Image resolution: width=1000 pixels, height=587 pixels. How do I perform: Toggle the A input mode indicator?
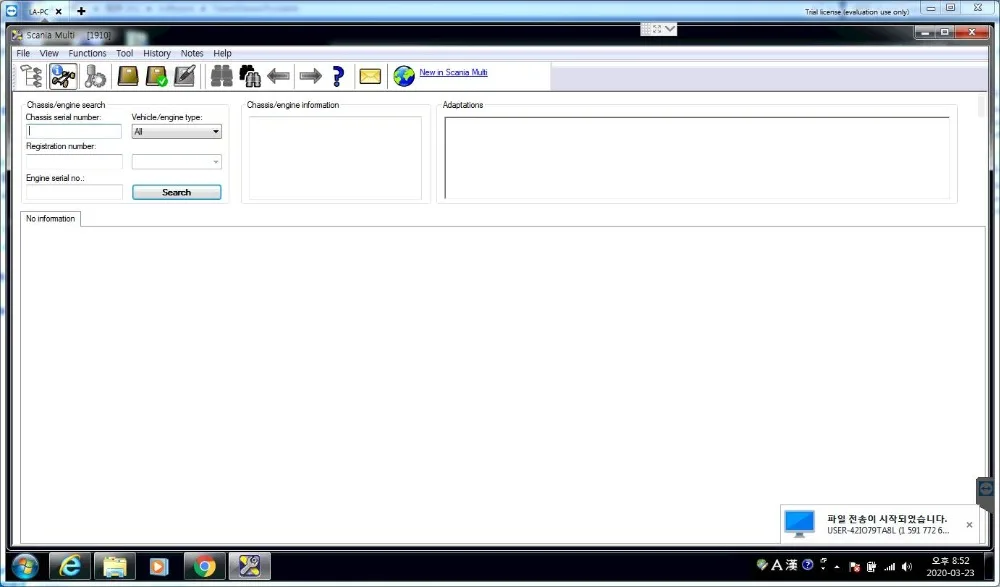(x=777, y=565)
